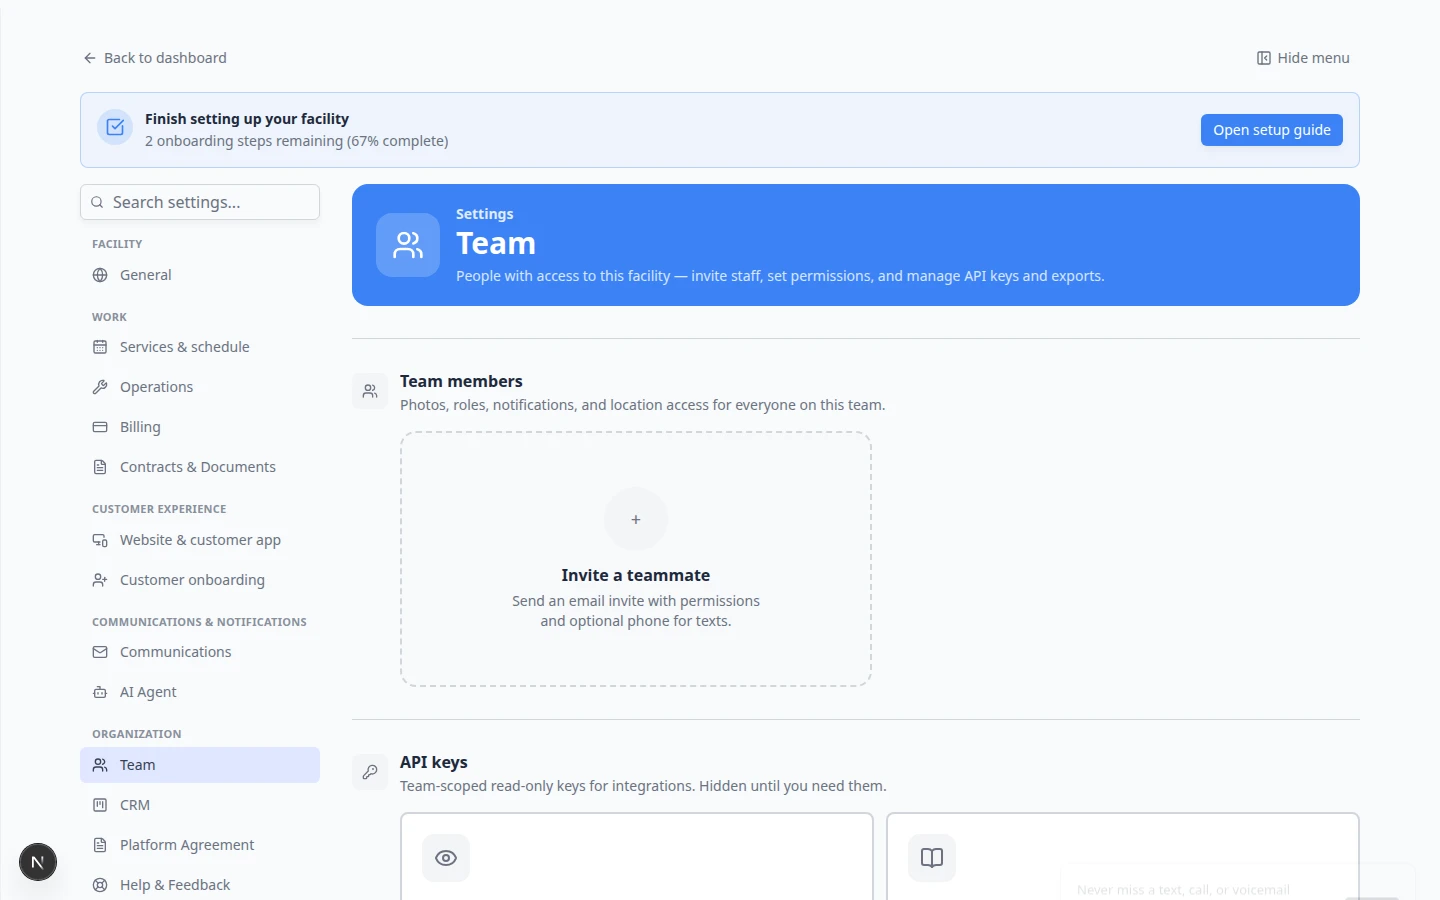Select Team in sidebar
Image resolution: width=1440 pixels, height=900 pixels.
[200, 765]
